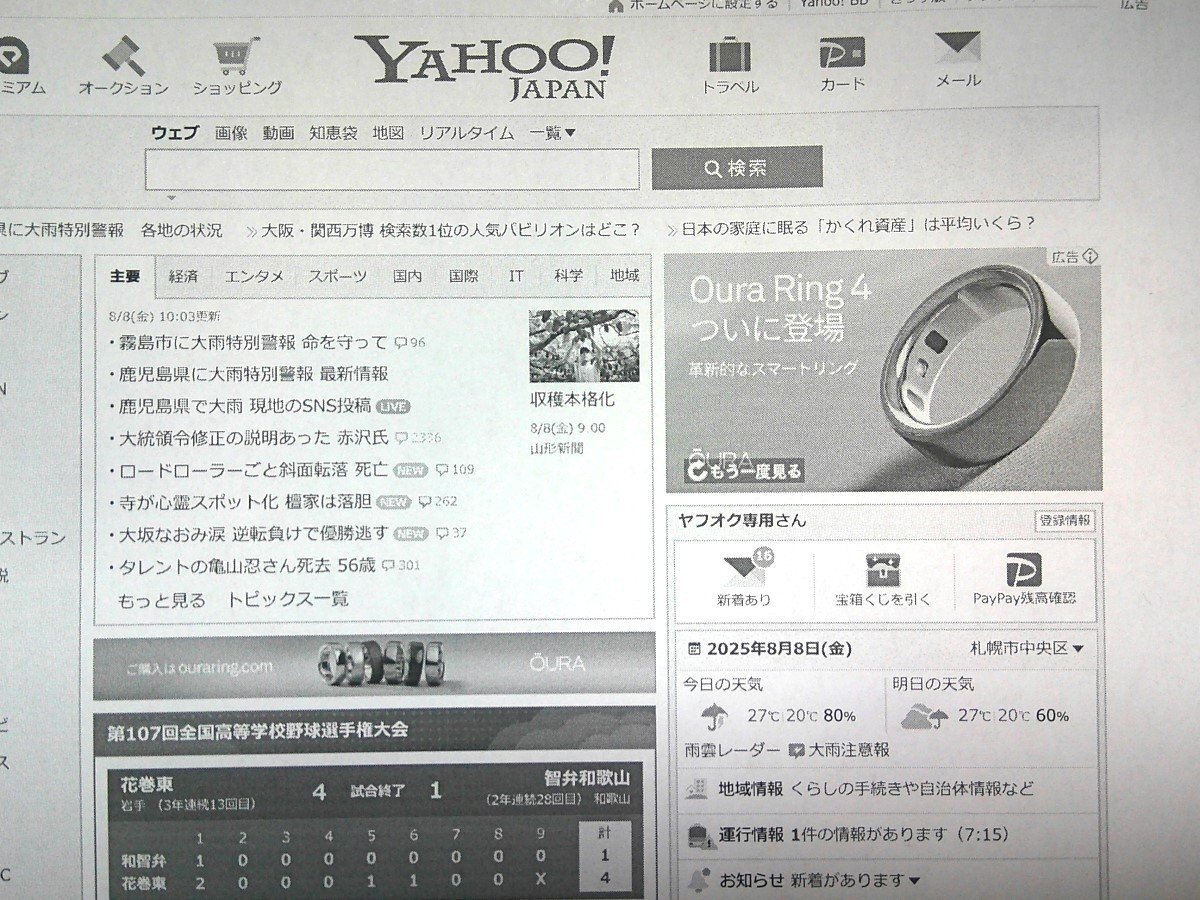Expand the small arrow below search box

point(171,197)
